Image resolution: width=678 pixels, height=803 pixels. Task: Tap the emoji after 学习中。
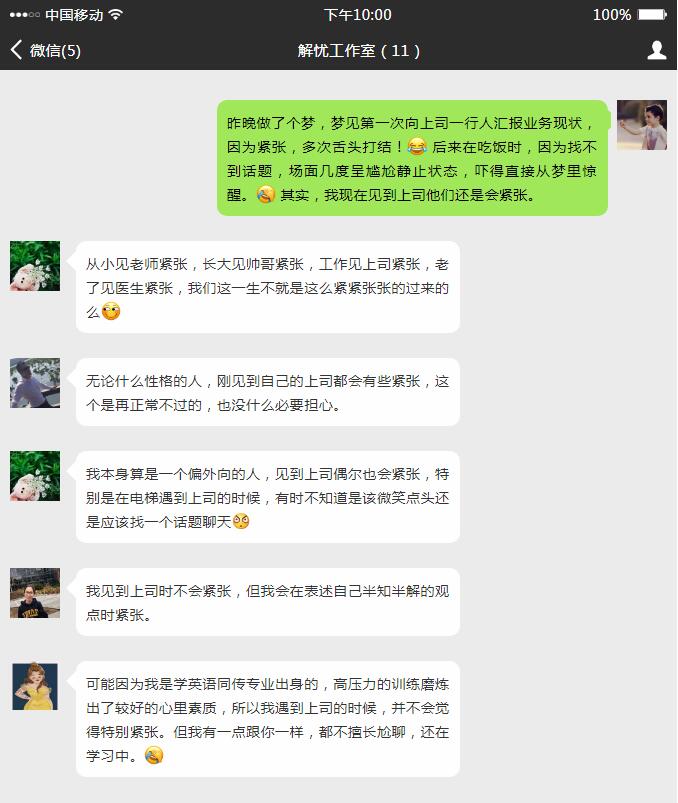154,755
